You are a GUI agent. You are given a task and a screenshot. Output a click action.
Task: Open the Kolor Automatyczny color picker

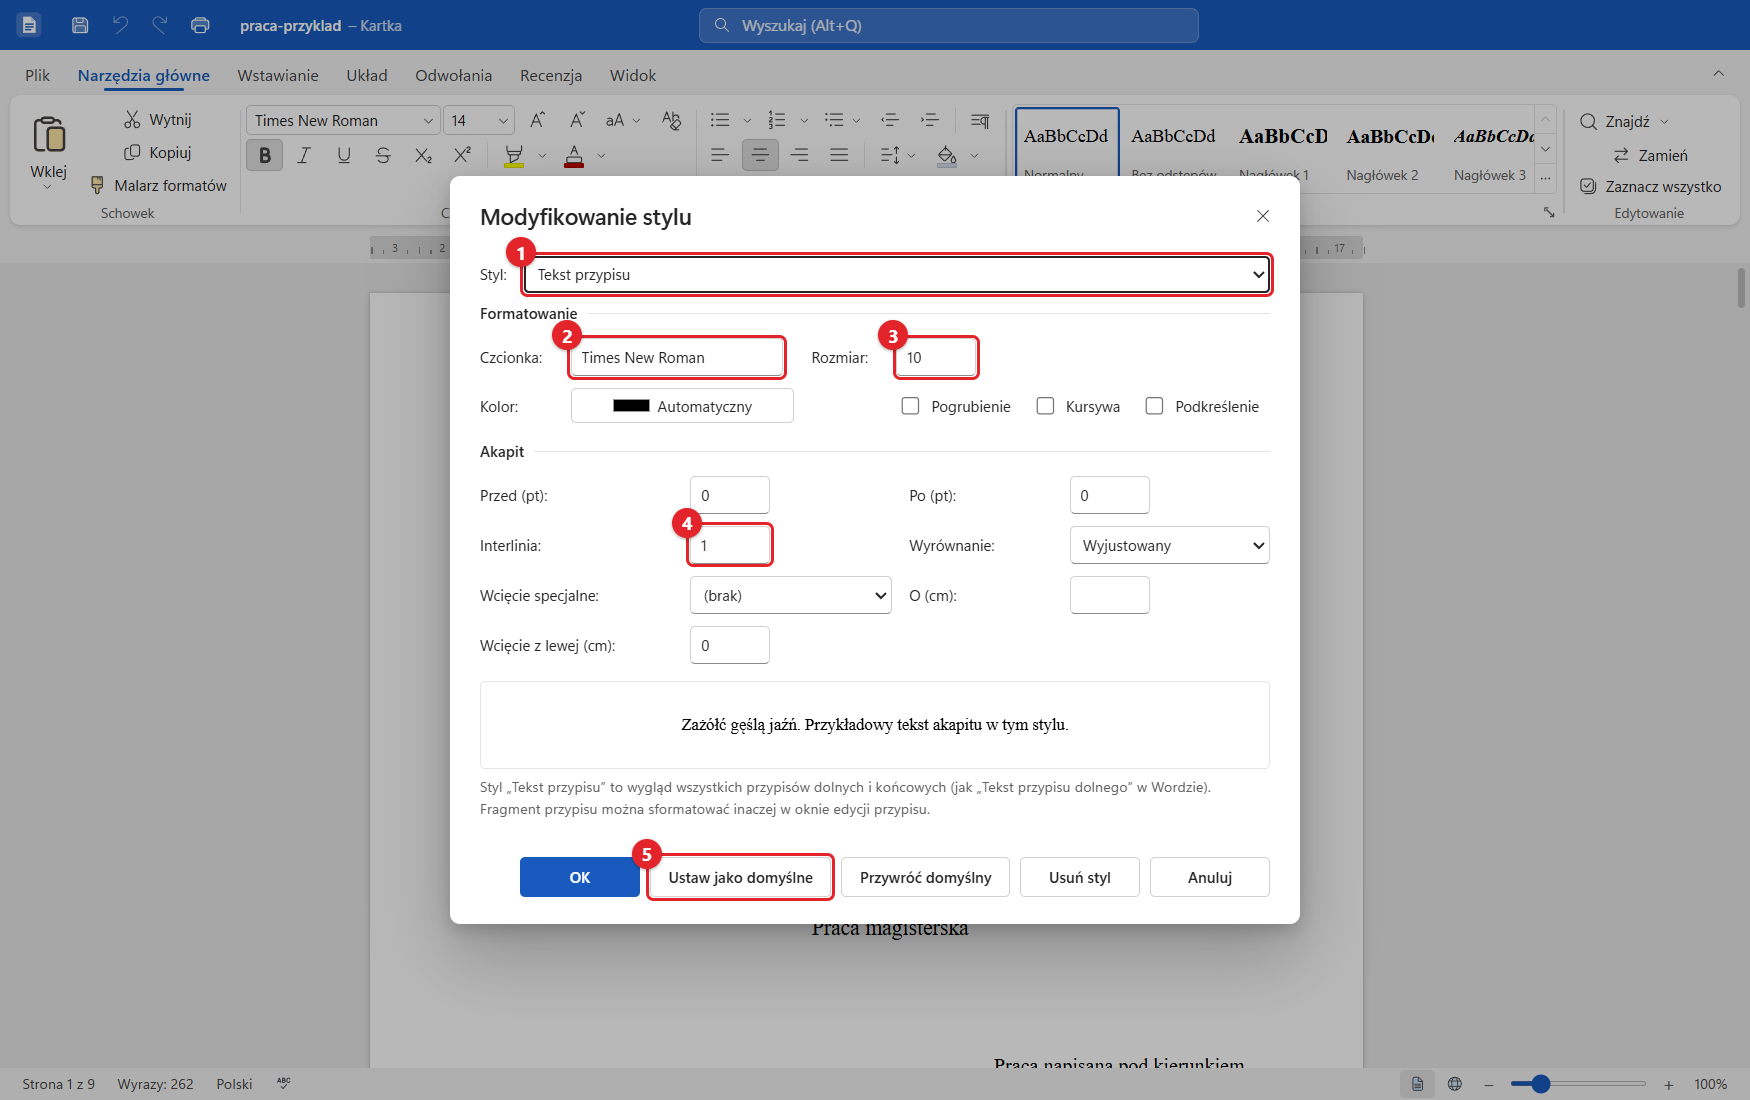(x=682, y=406)
